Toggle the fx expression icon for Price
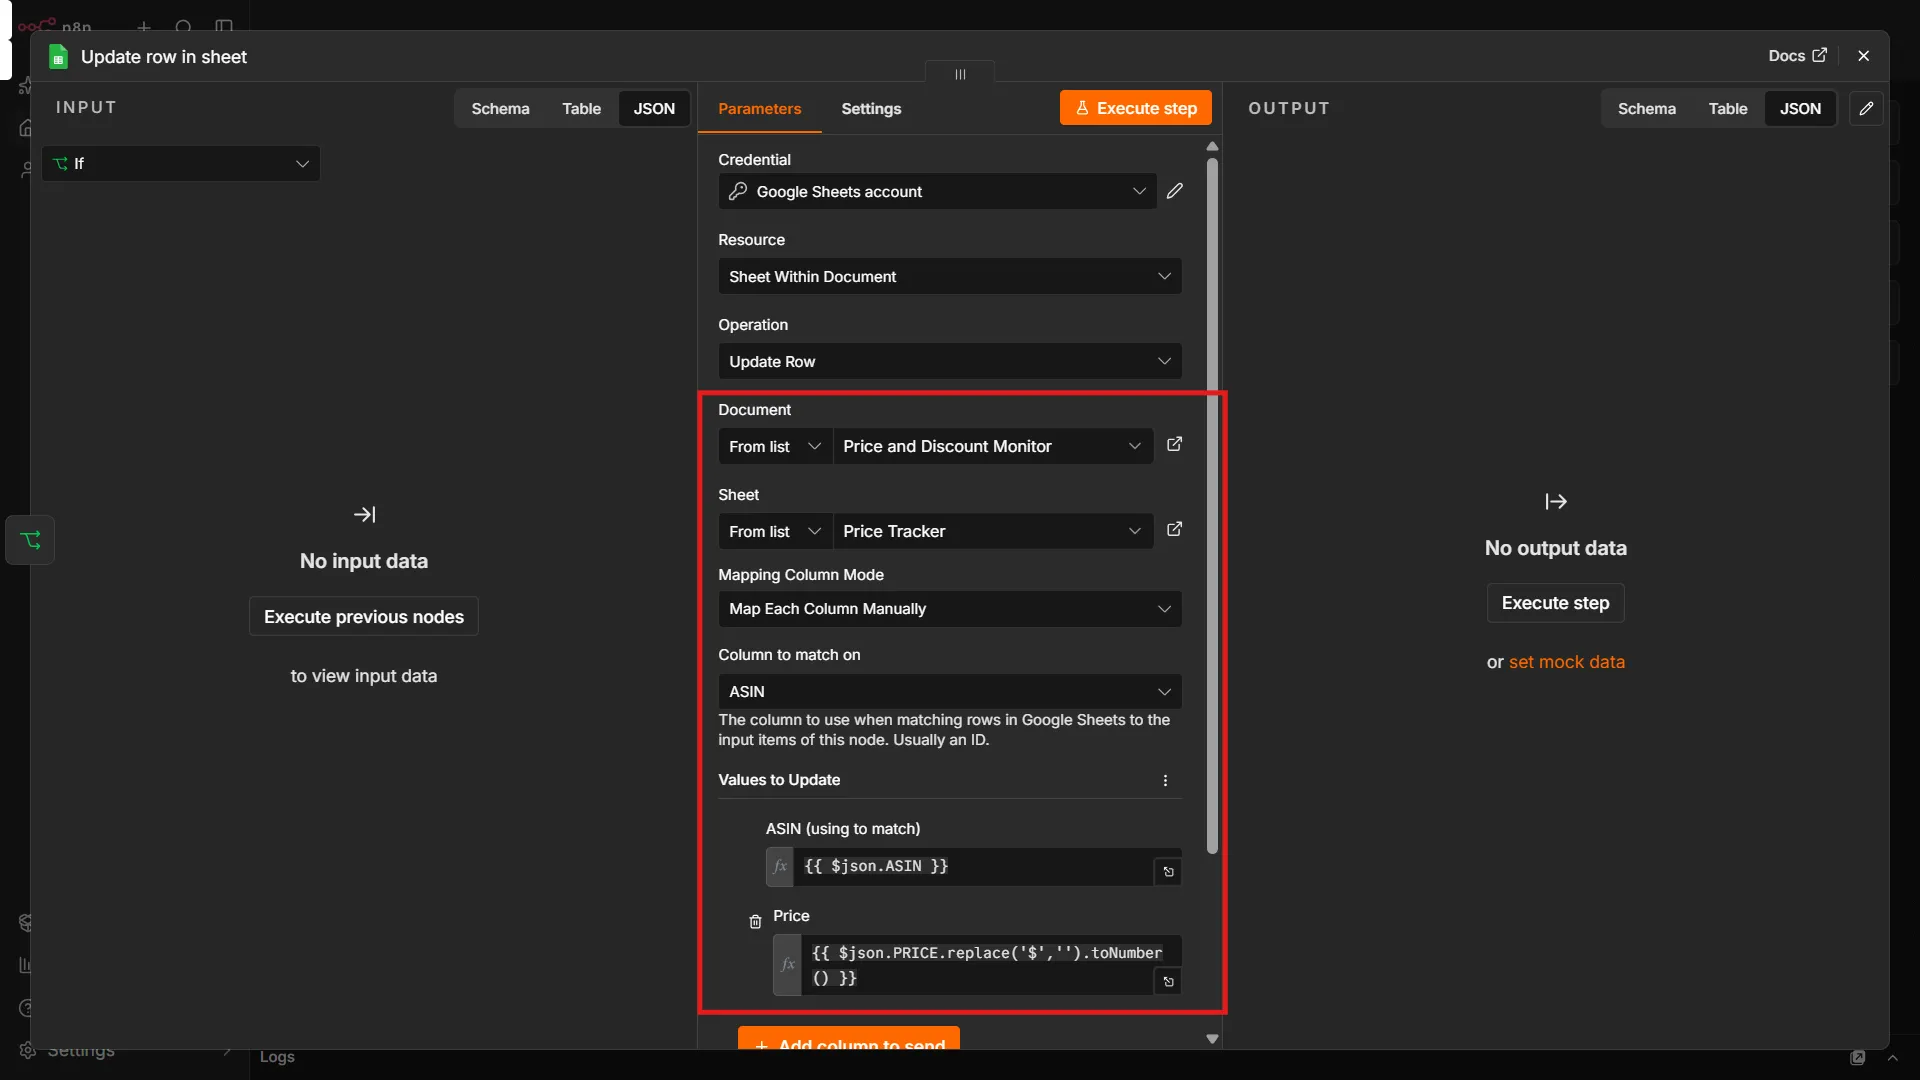The width and height of the screenshot is (1920, 1080). pyautogui.click(x=788, y=965)
